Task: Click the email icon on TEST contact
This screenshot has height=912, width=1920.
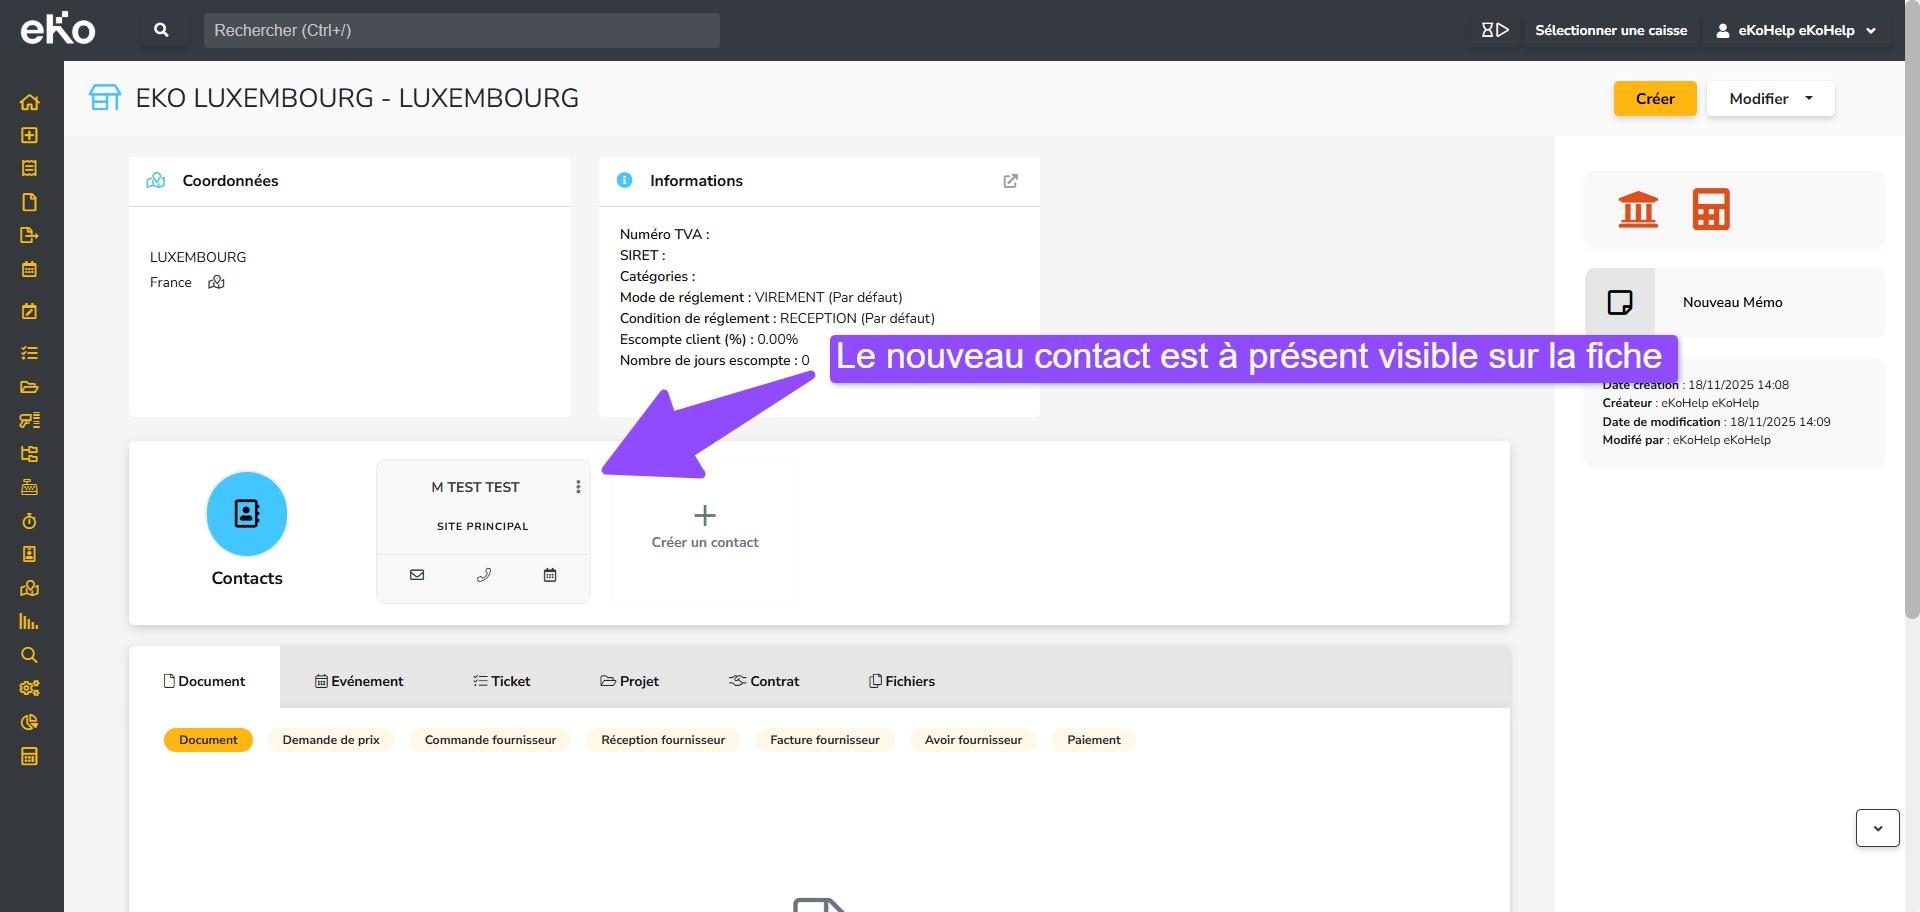Action: [x=417, y=575]
